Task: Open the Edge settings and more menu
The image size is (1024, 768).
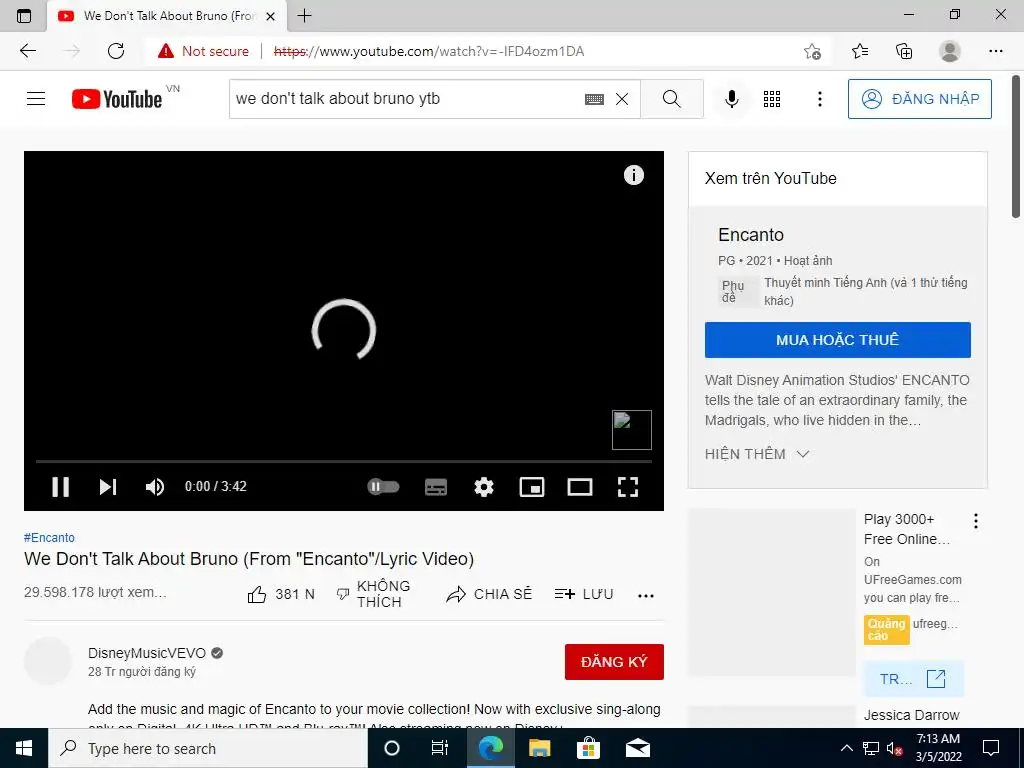Action: [x=996, y=51]
